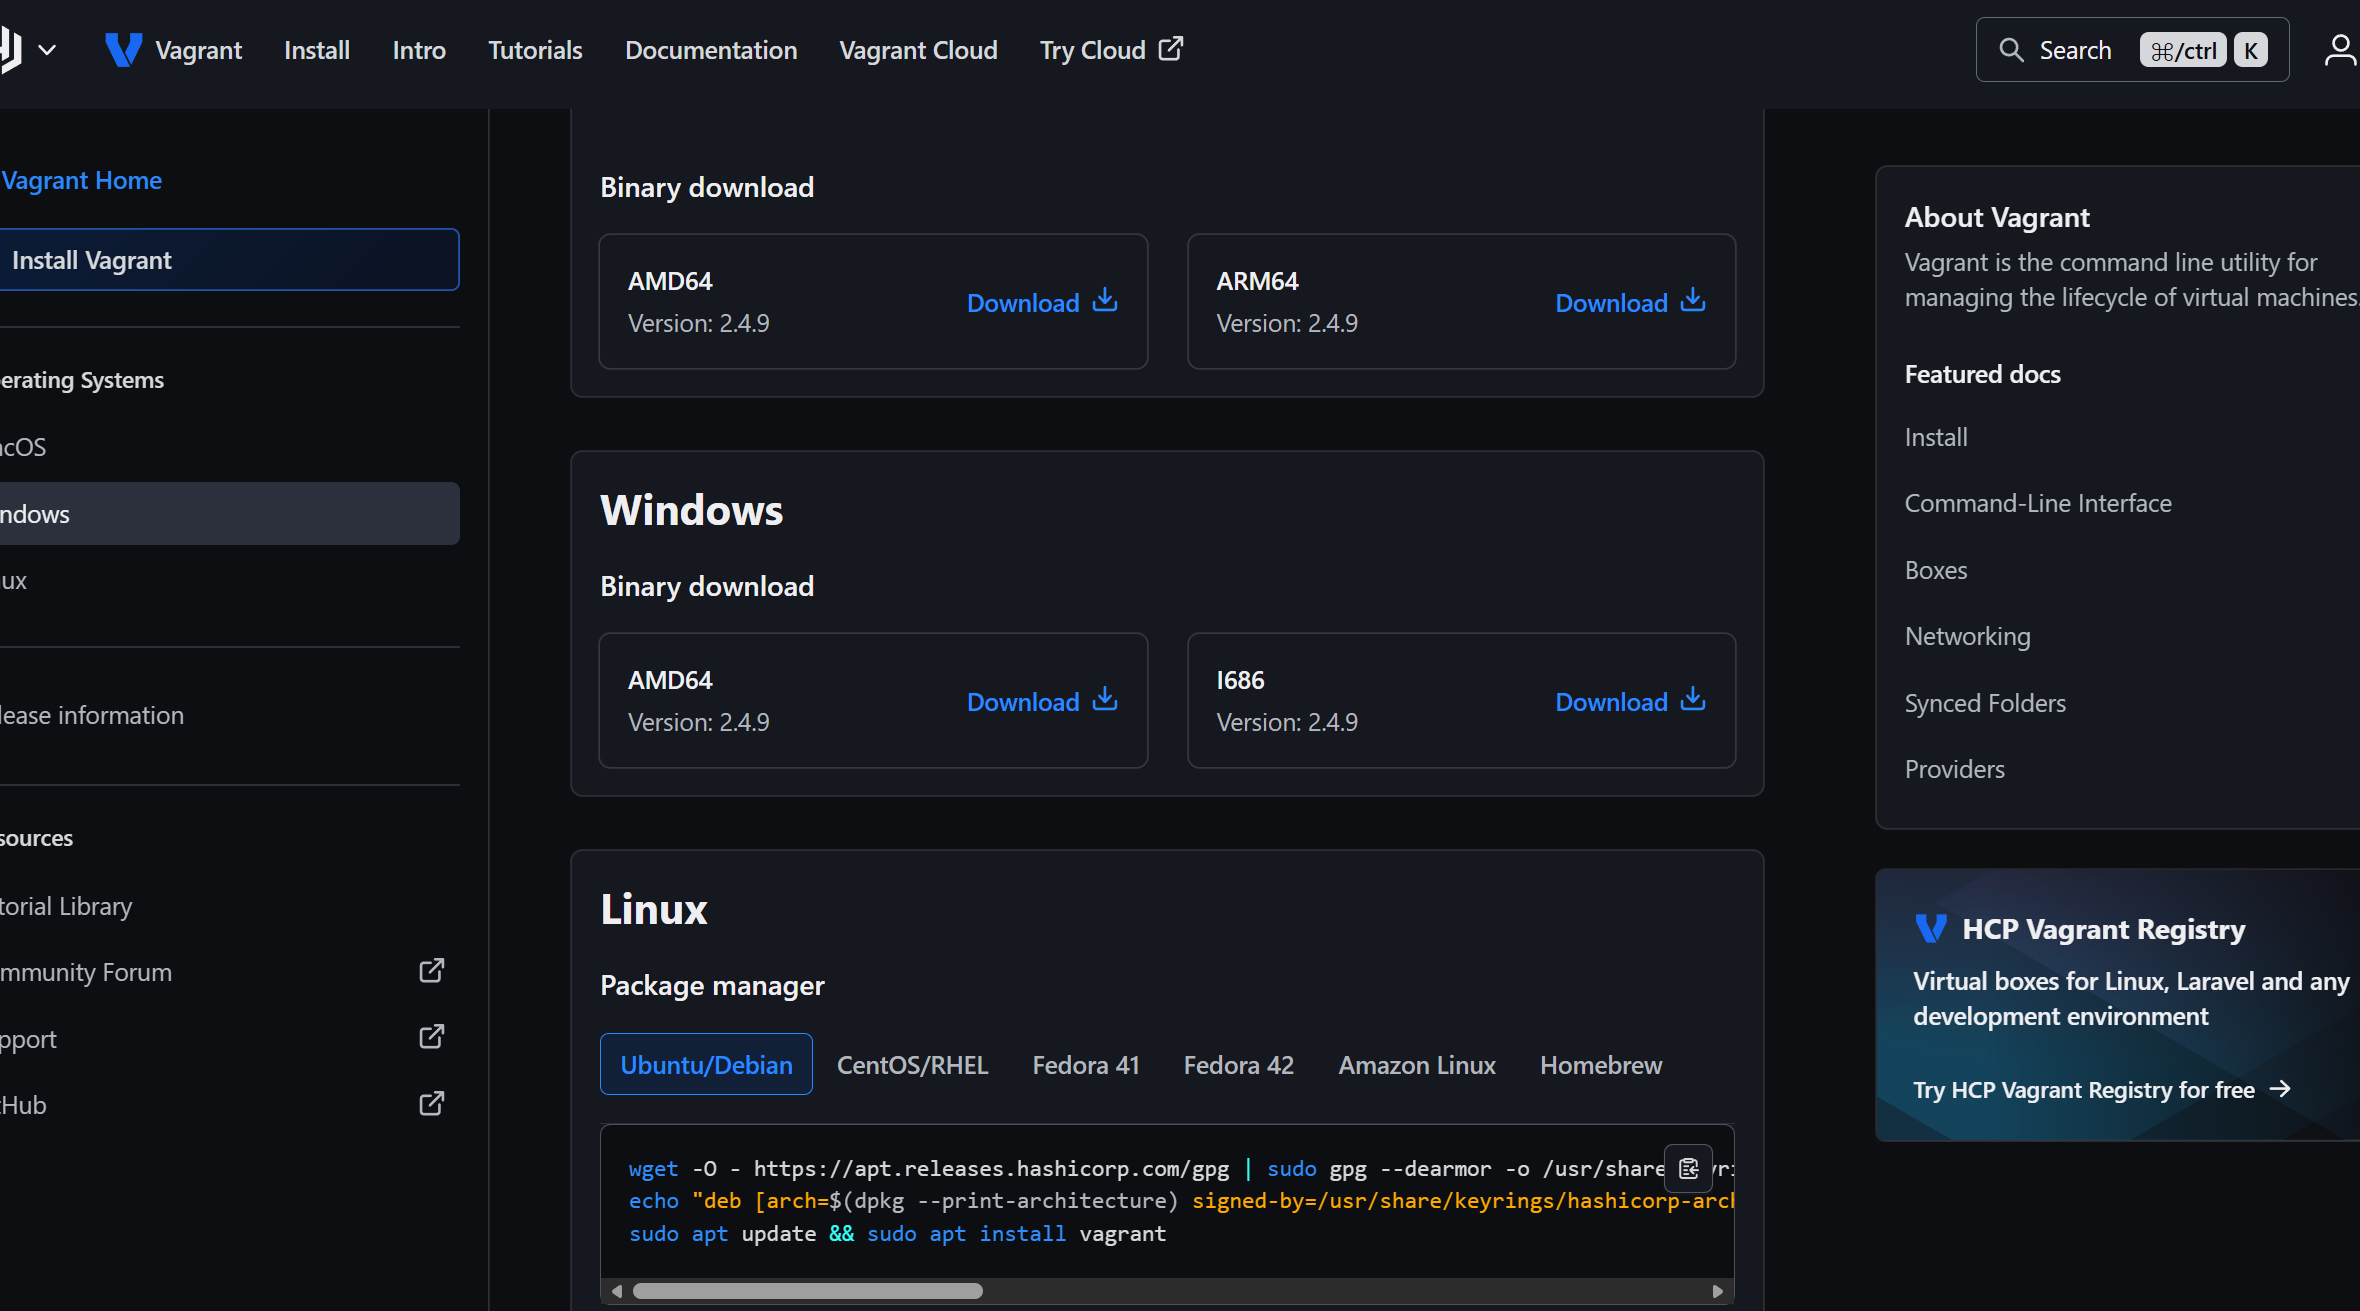Viewport: 2360px width, 1311px height.
Task: Click Try HCP Vagrant Registry for free
Action: click(2102, 1089)
